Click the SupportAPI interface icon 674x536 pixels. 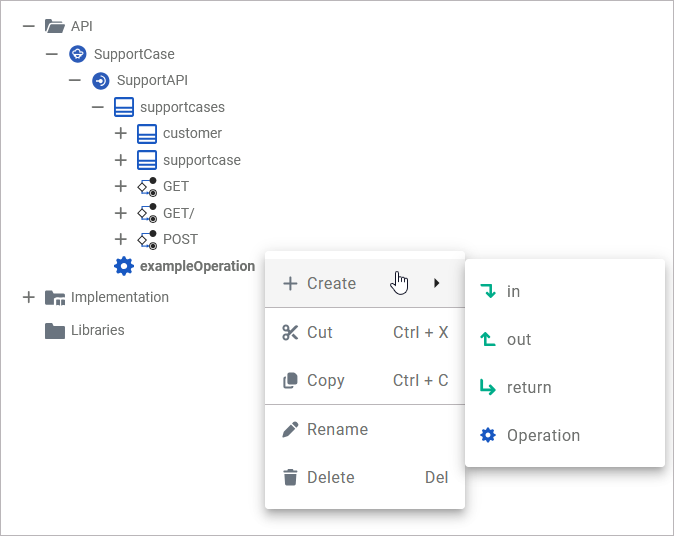pos(101,80)
